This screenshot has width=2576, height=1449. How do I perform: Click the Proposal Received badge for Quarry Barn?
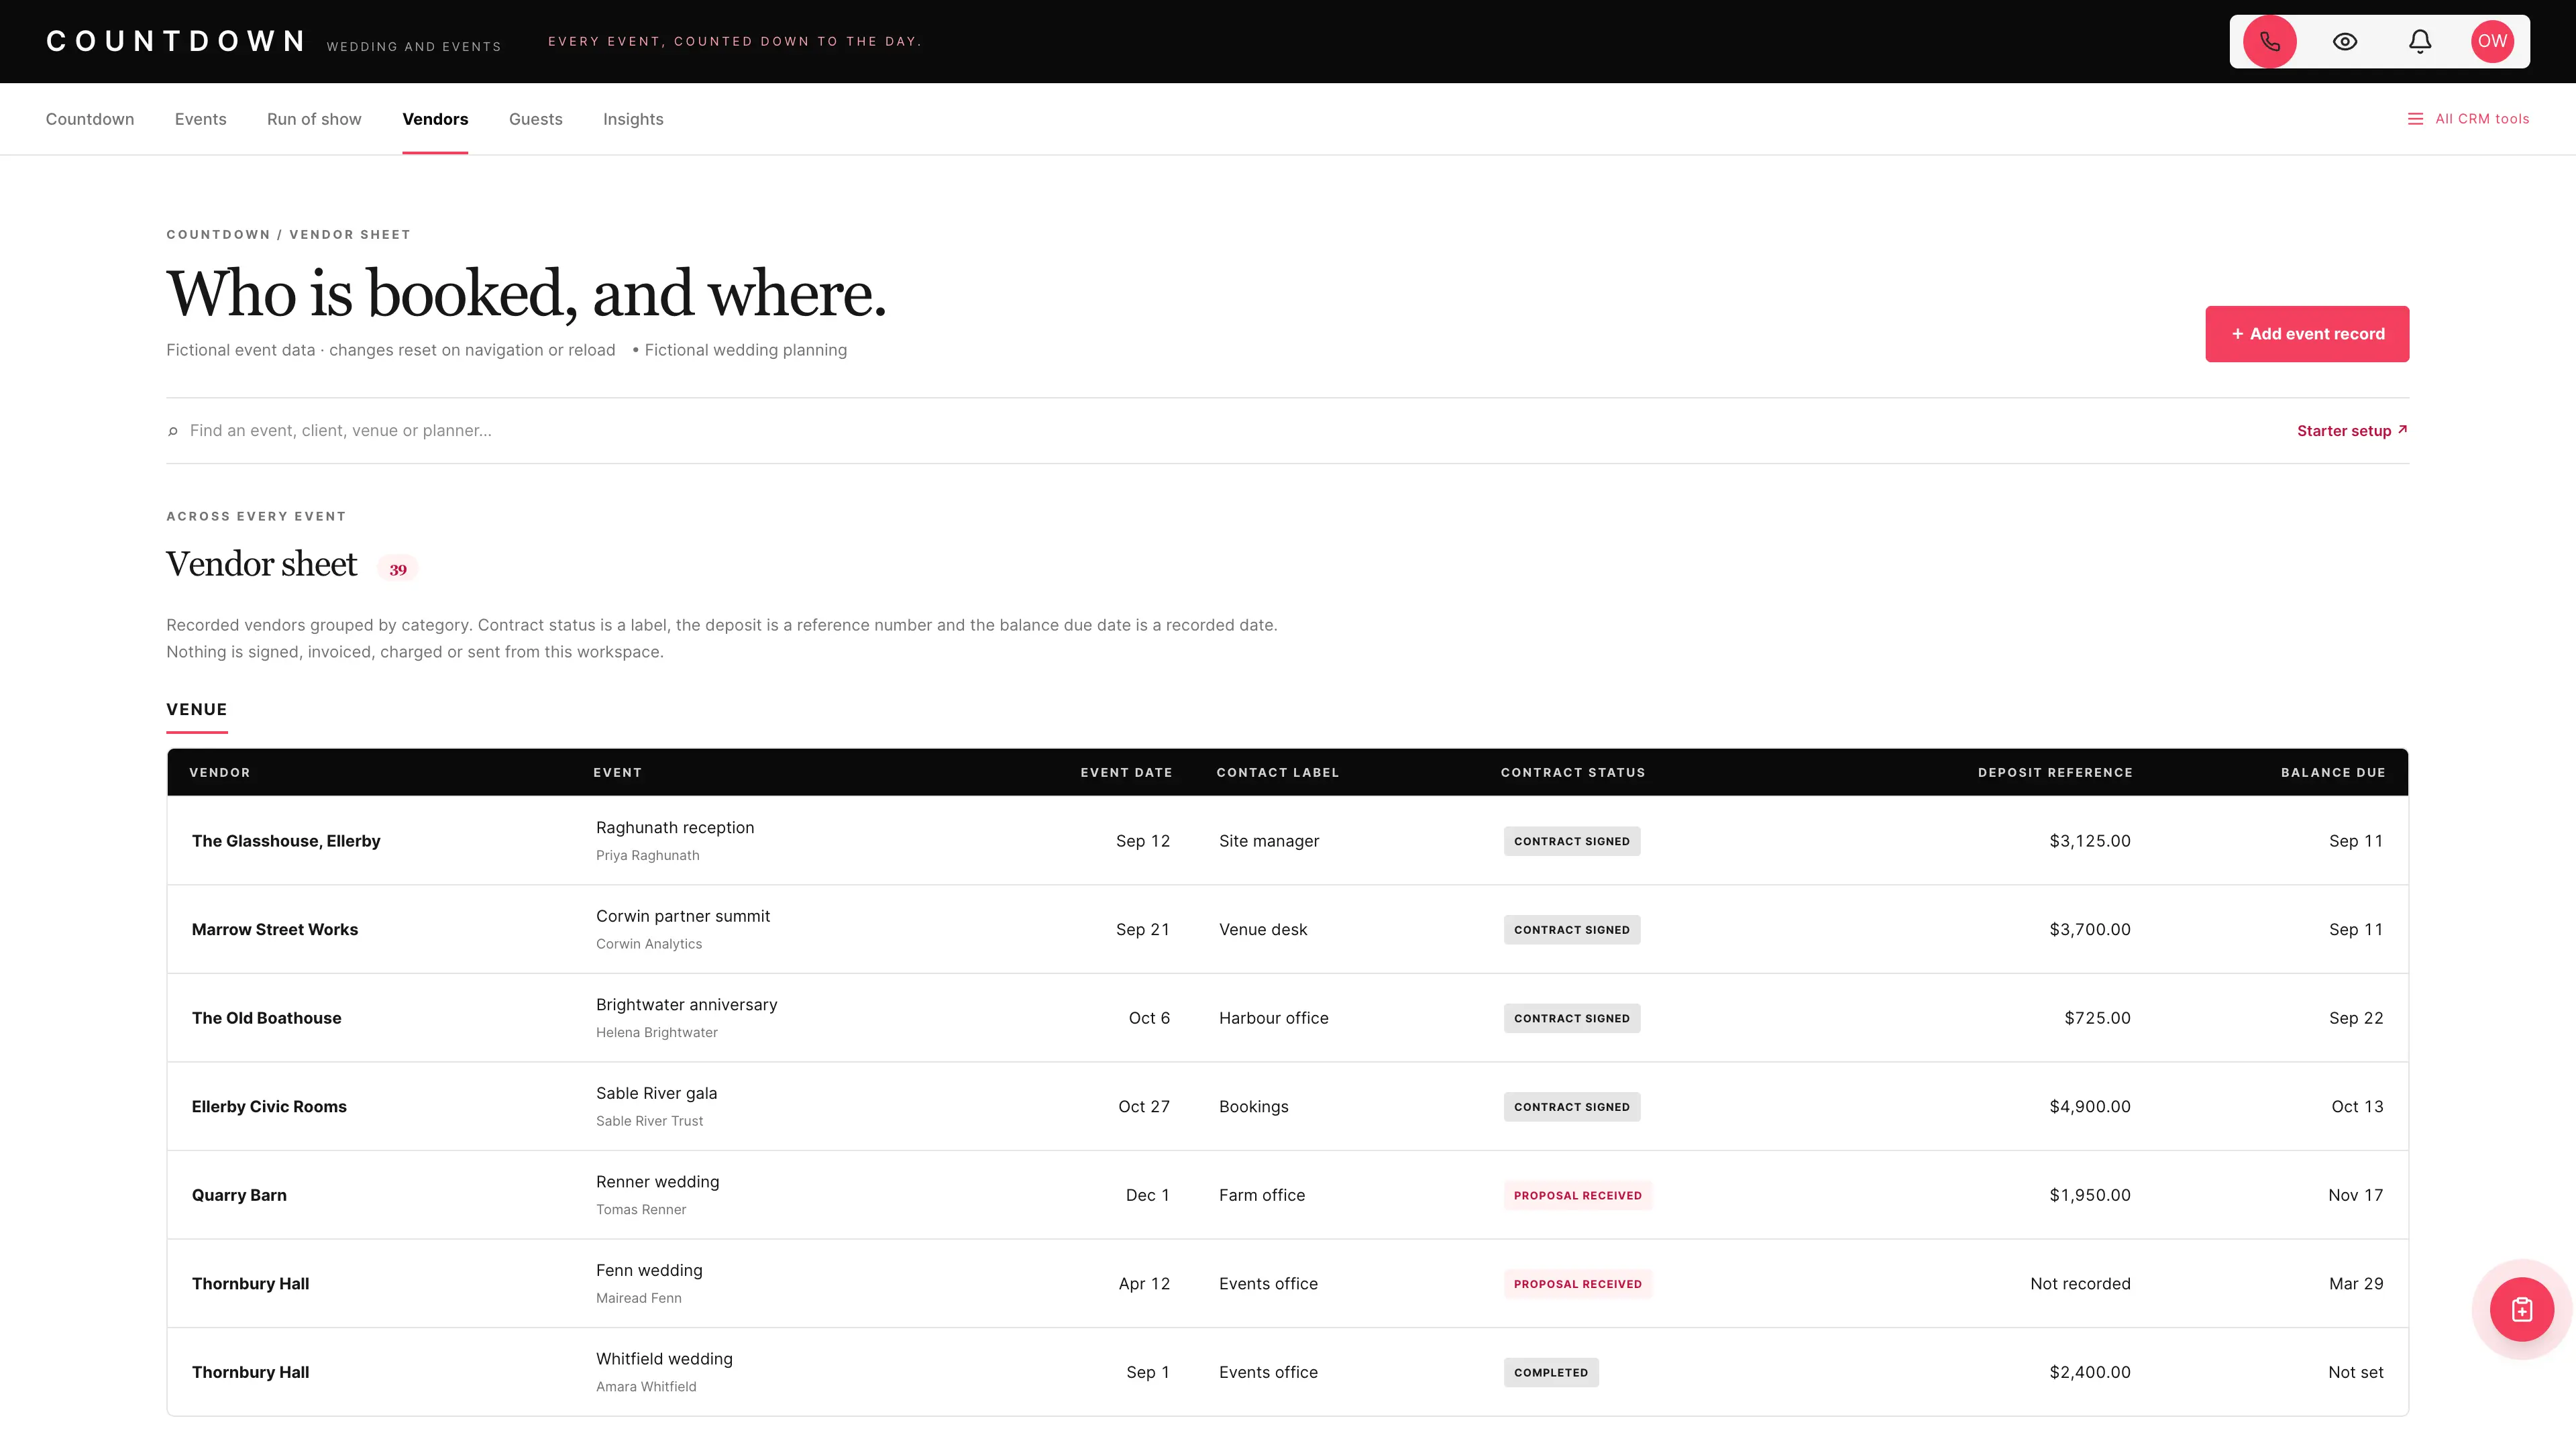click(1577, 1195)
